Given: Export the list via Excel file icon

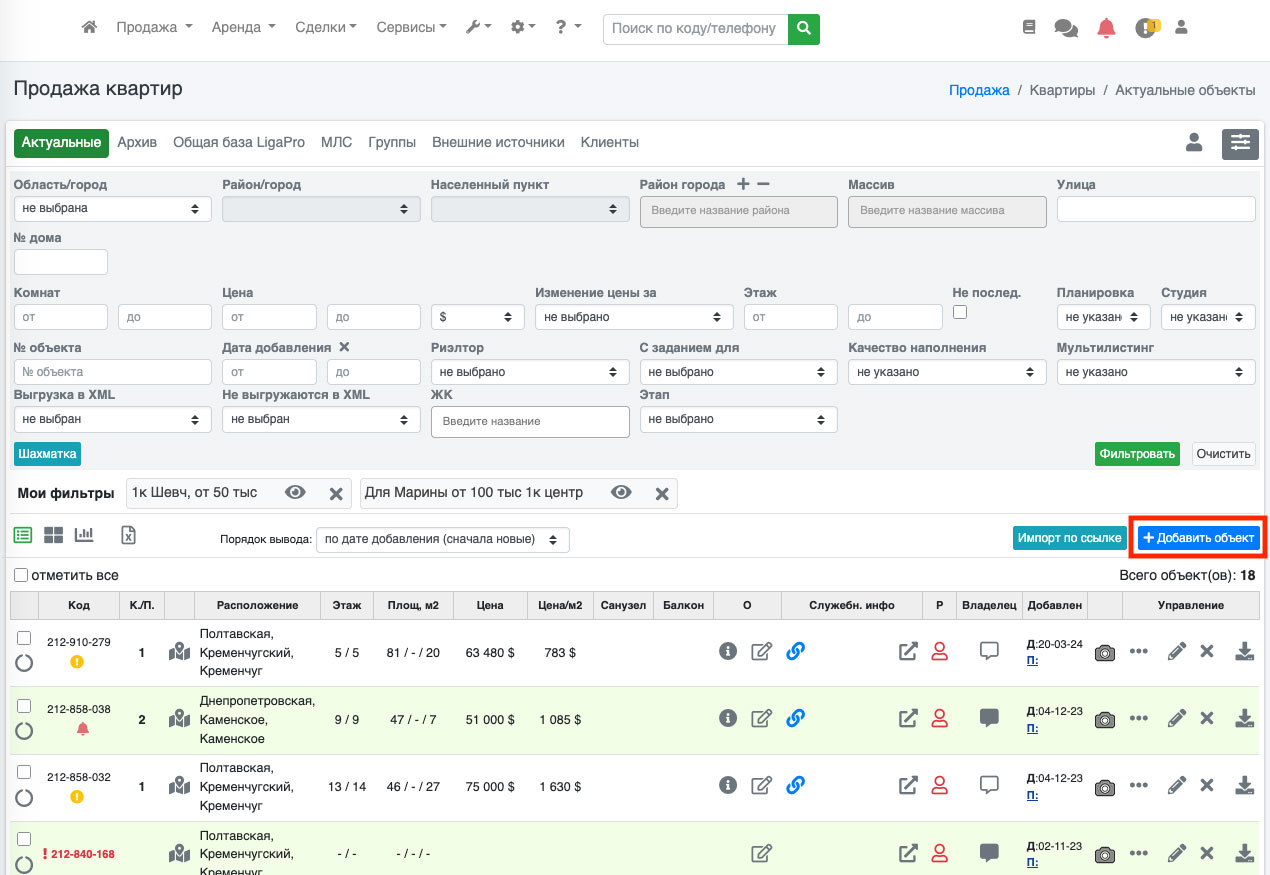Looking at the screenshot, I should pyautogui.click(x=128, y=535).
